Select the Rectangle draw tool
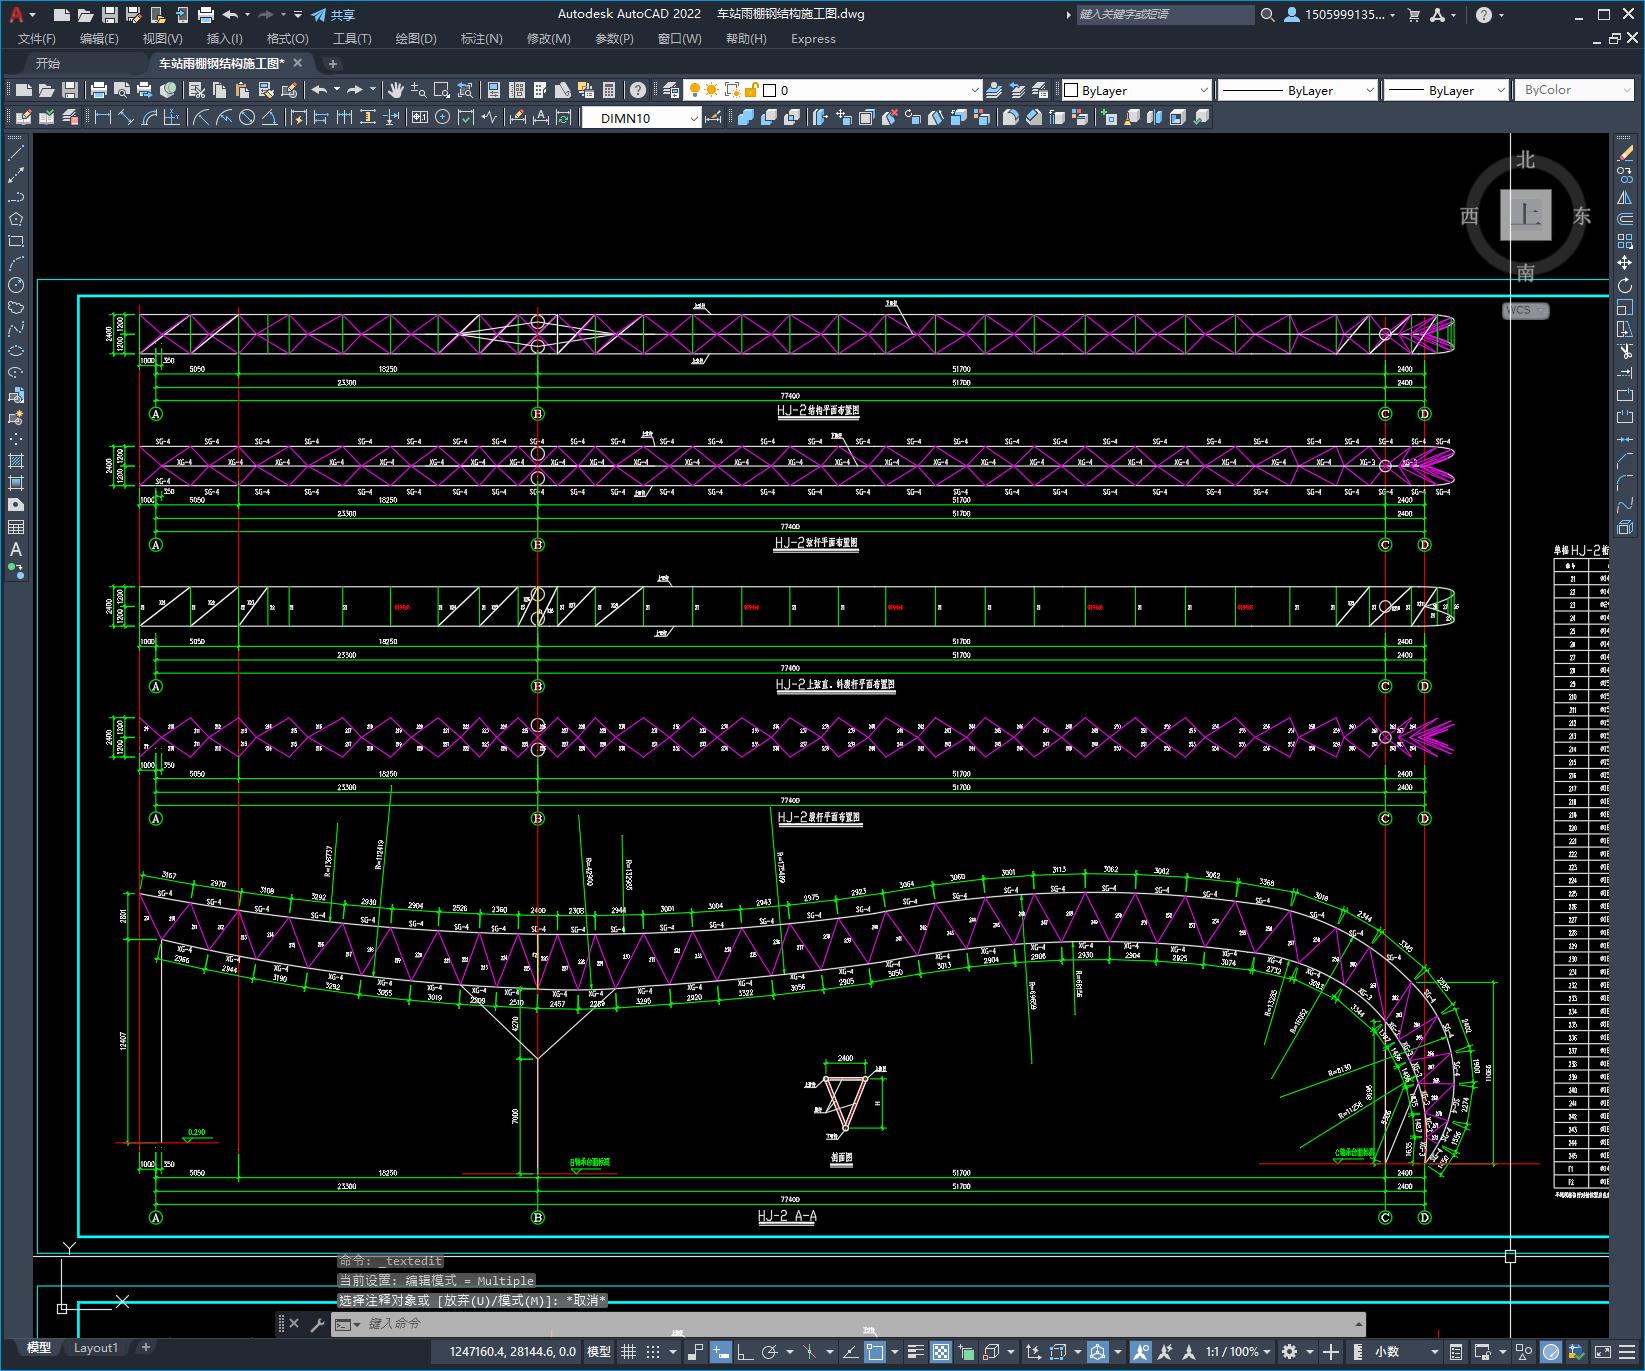The width and height of the screenshot is (1645, 1371). 16,241
